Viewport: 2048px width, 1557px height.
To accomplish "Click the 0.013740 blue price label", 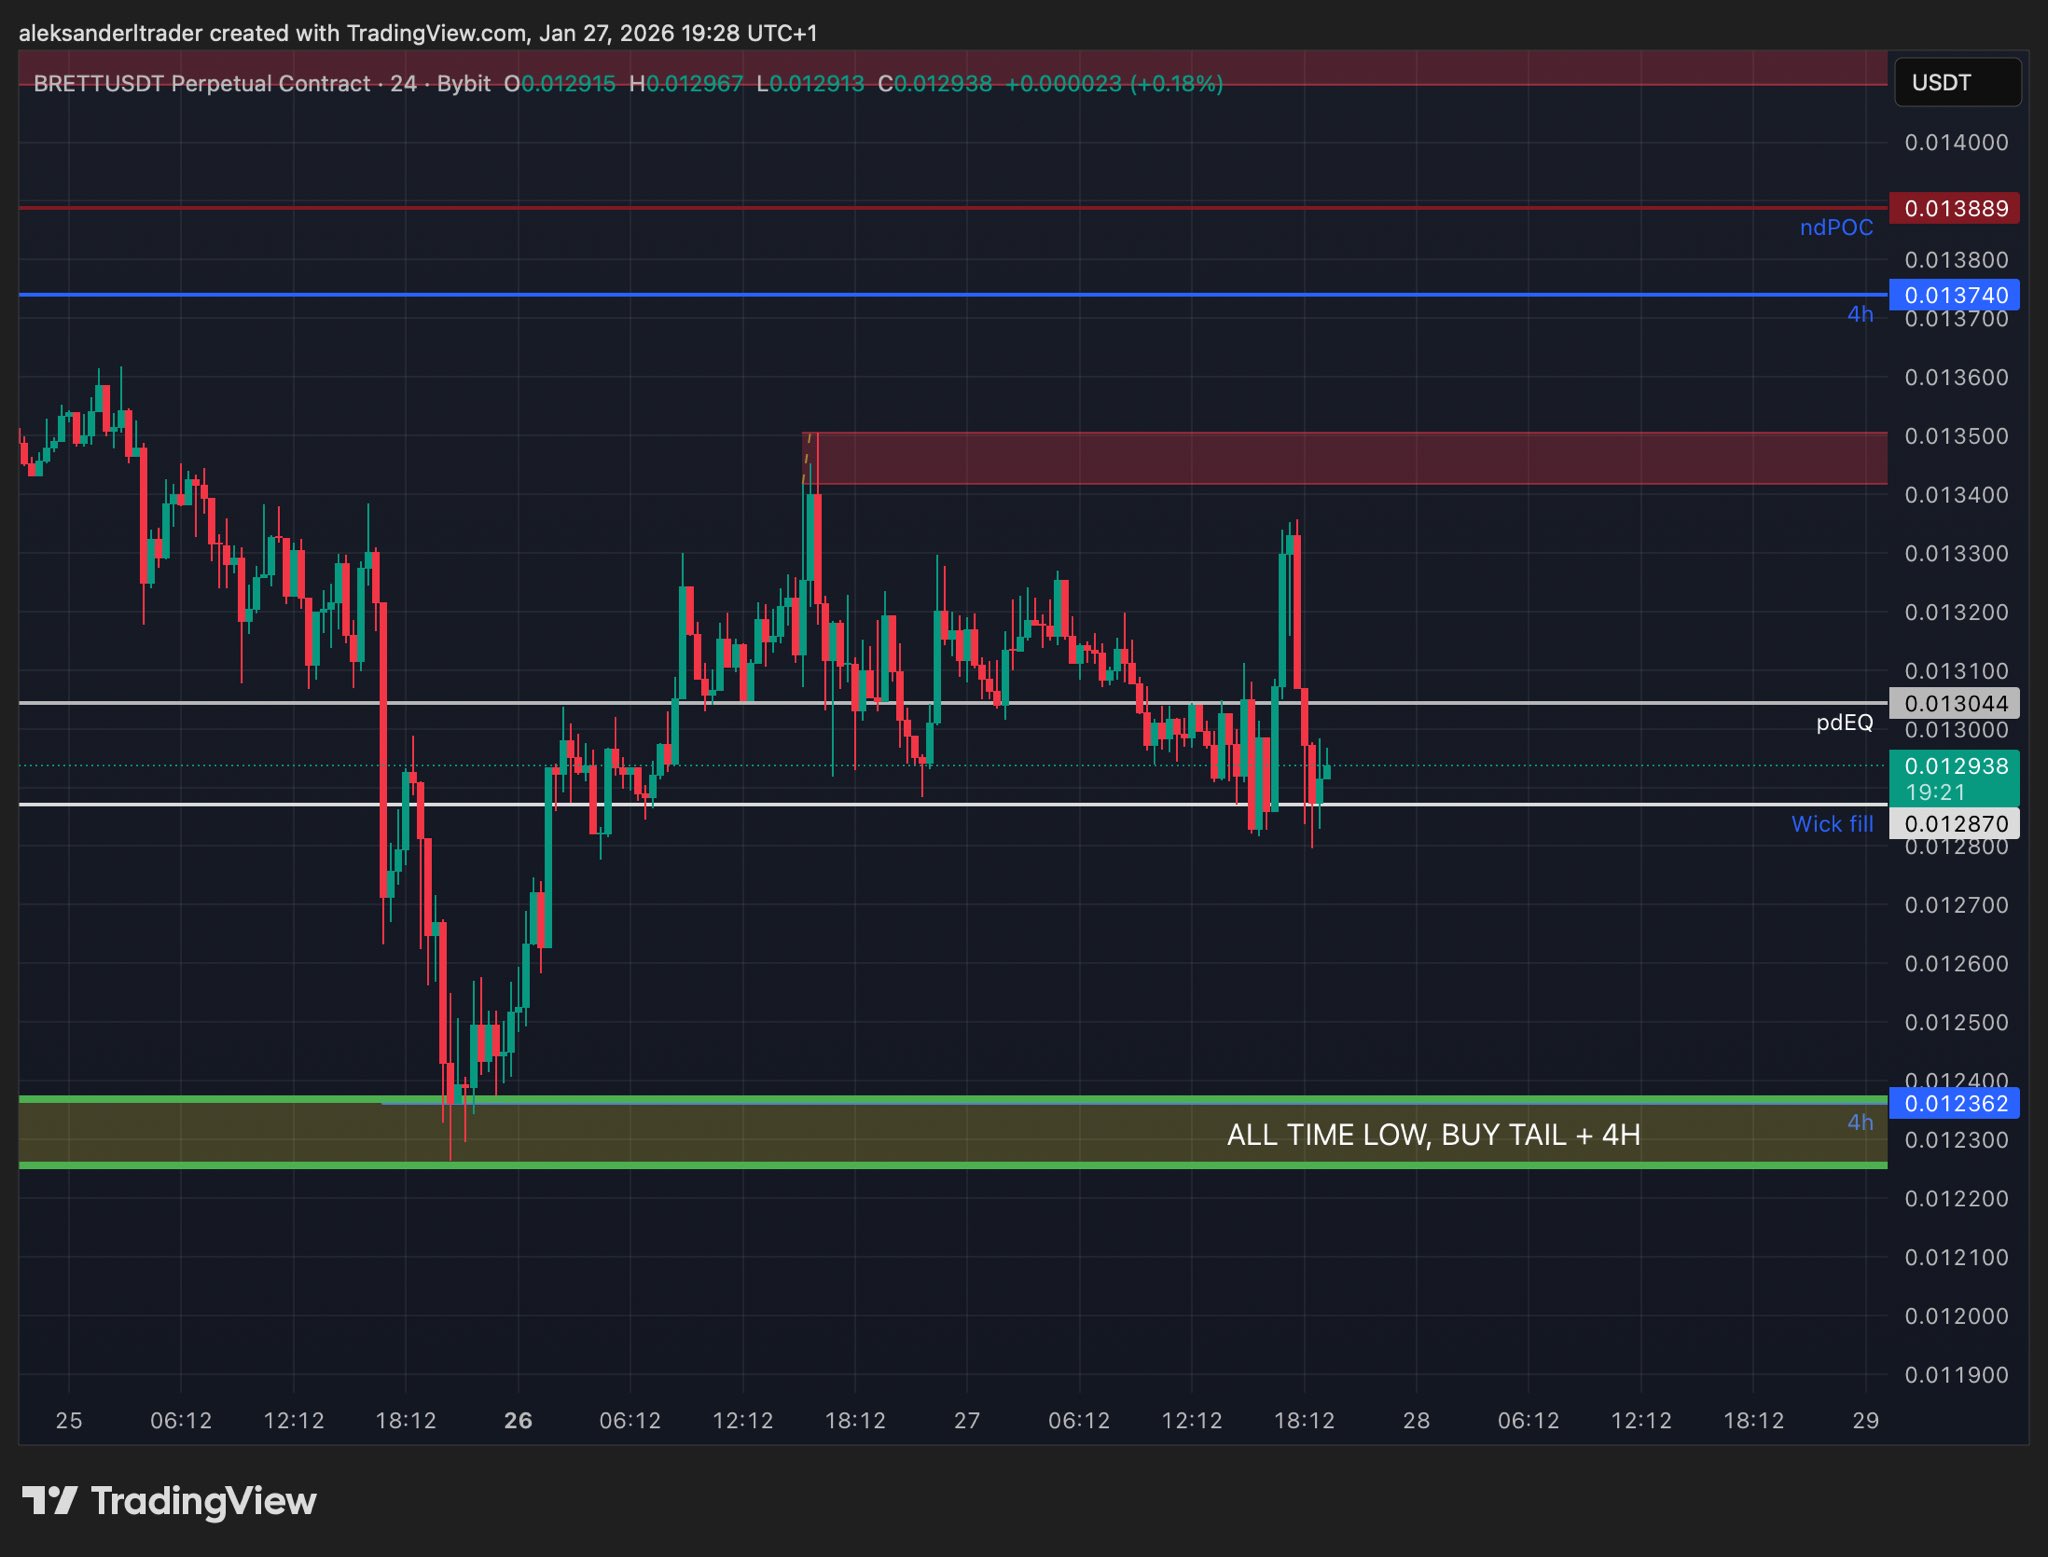I will [x=1954, y=295].
